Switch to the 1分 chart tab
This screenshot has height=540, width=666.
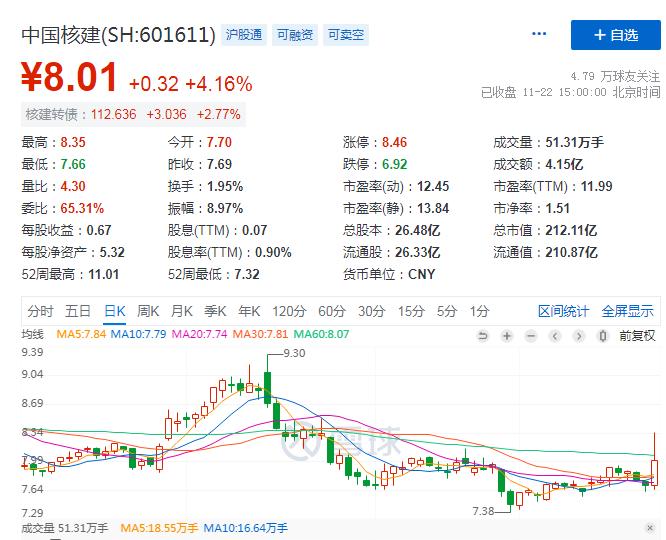coord(480,311)
